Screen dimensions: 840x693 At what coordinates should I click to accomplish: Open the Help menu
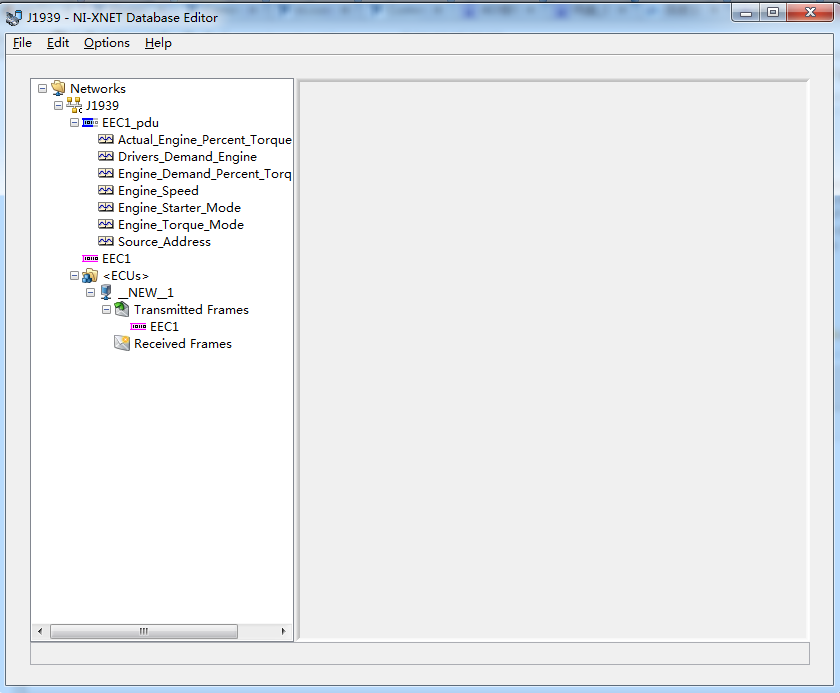pos(158,43)
